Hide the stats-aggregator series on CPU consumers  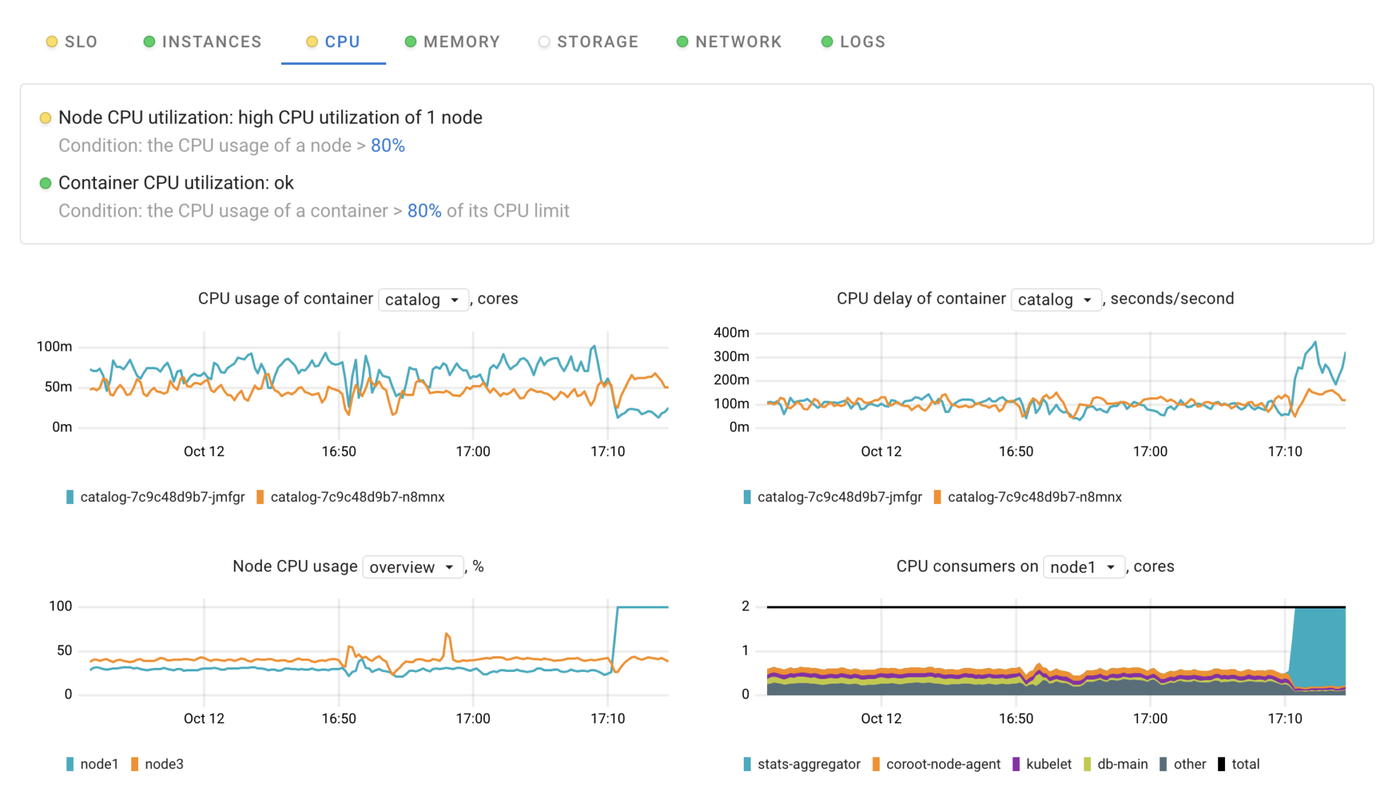pyautogui.click(x=800, y=763)
